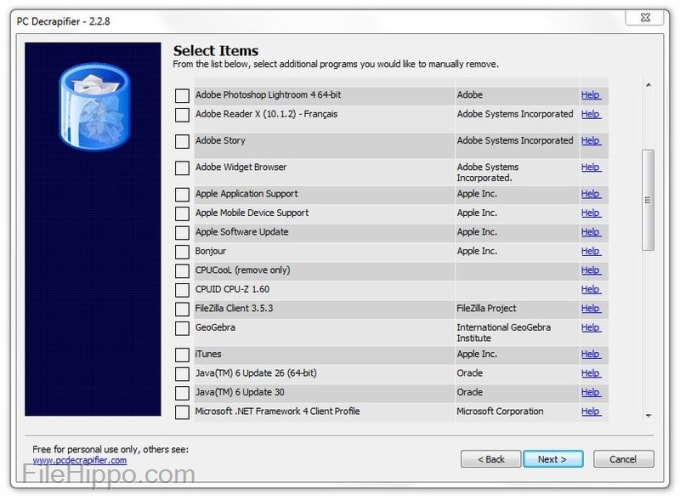
Task: Click the recycle bin icon in the sidebar
Action: 93,105
